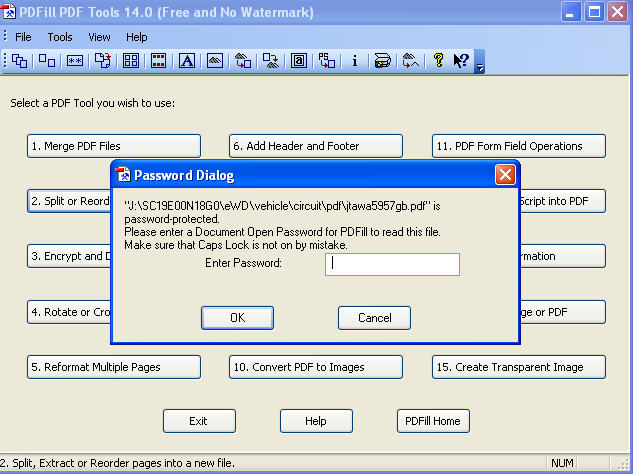Click the Scan to PDF scanner icon
This screenshot has height=474, width=633.
coord(382,61)
